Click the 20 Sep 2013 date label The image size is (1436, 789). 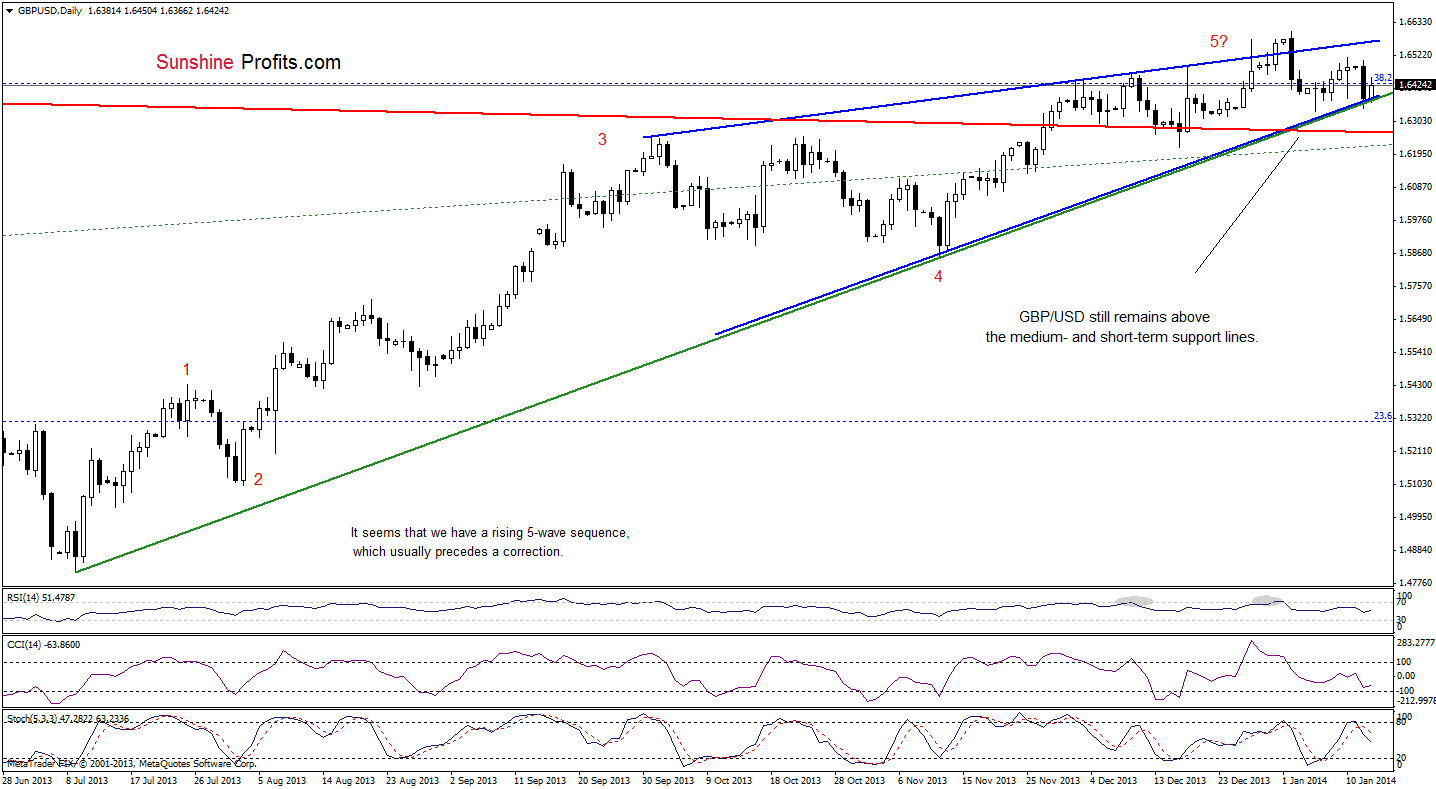[x=603, y=779]
